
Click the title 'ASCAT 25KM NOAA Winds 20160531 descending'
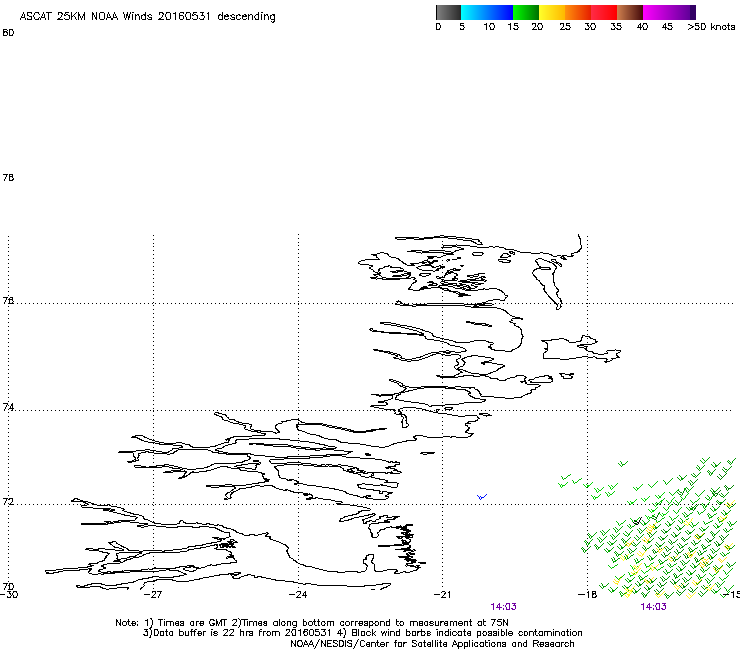tap(147, 16)
